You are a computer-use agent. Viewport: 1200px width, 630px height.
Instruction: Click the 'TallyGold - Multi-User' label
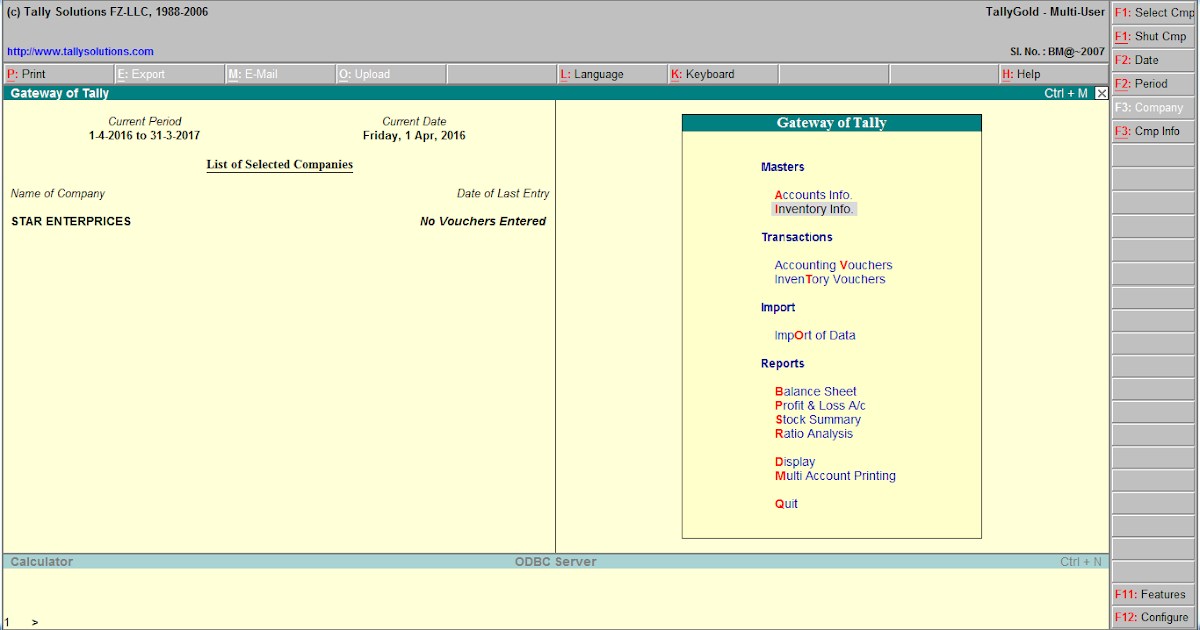click(1045, 12)
